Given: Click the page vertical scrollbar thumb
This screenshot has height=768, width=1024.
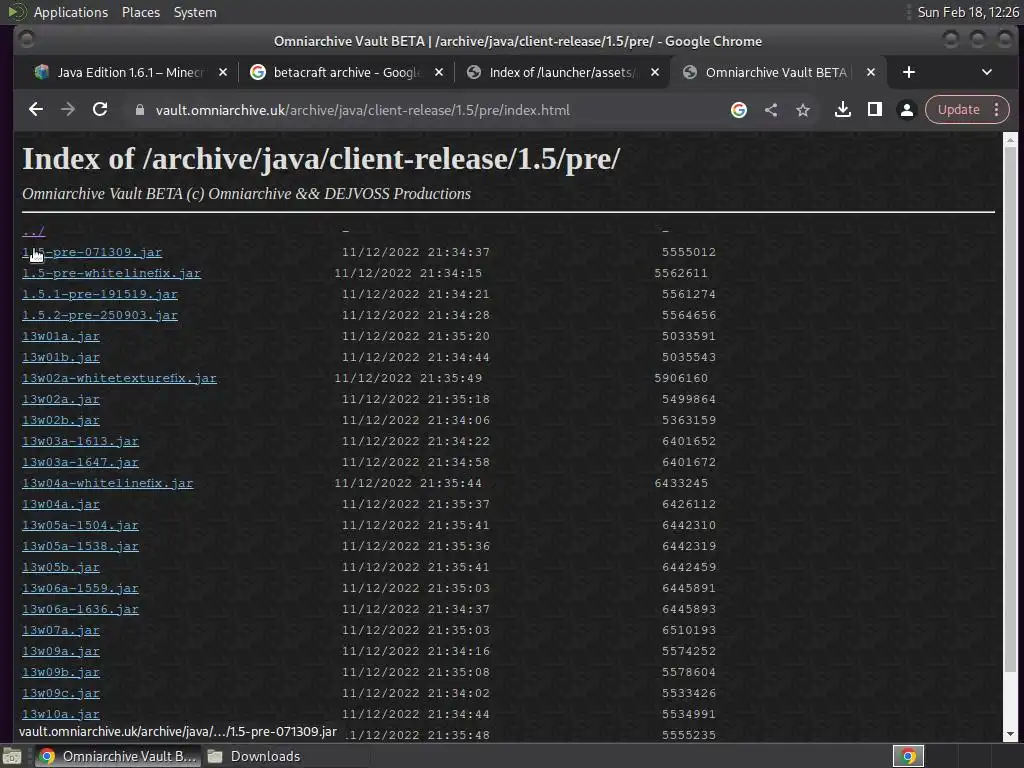Looking at the screenshot, I should [1010, 408].
